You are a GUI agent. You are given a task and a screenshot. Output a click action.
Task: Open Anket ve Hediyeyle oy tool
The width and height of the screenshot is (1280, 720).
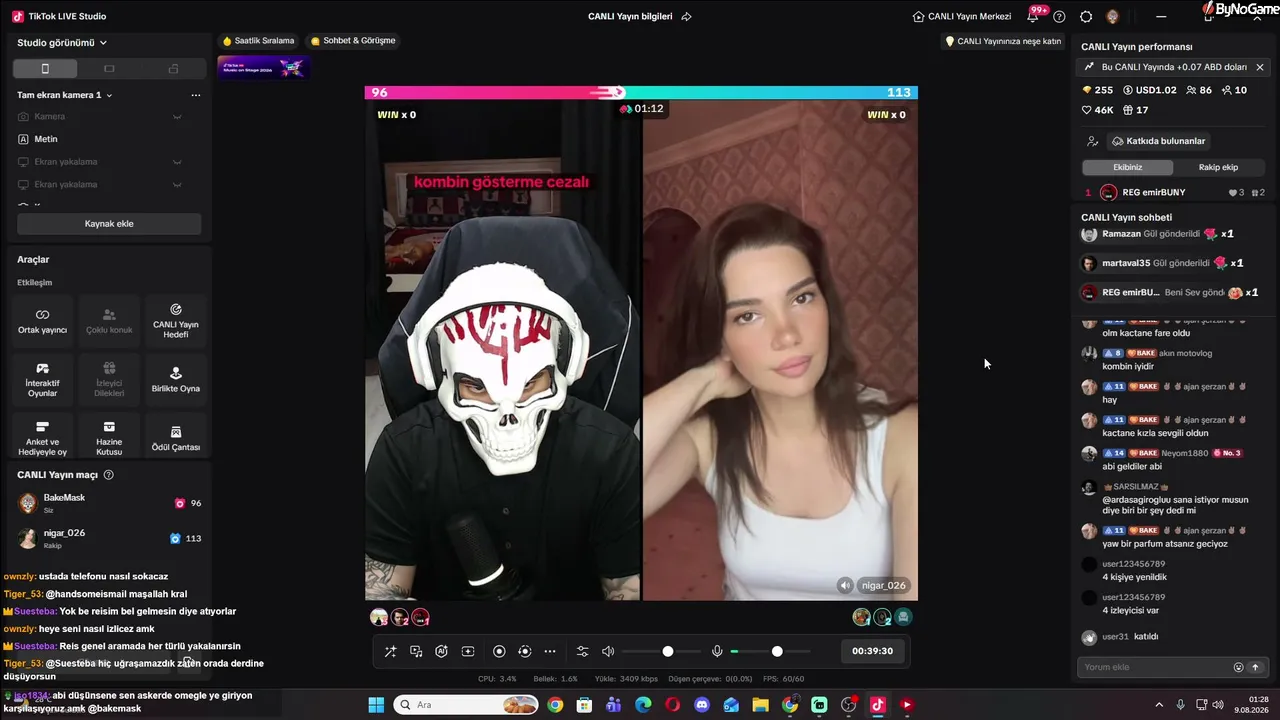tap(42, 437)
